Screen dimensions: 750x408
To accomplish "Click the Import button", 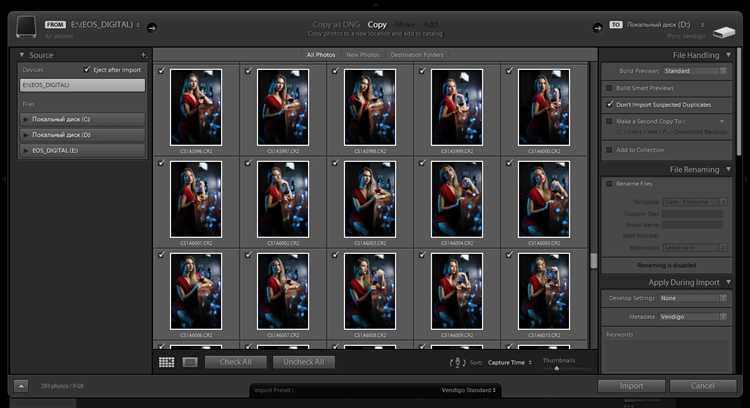I will pos(631,386).
